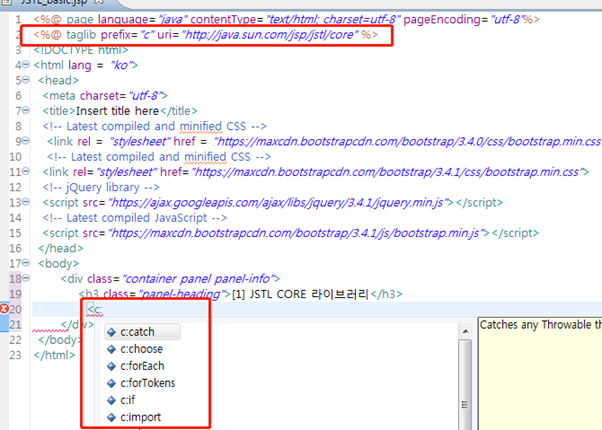Screen dimensions: 602x430
Task: Select c:forTokens from the autocomplete list
Action: pos(148,383)
